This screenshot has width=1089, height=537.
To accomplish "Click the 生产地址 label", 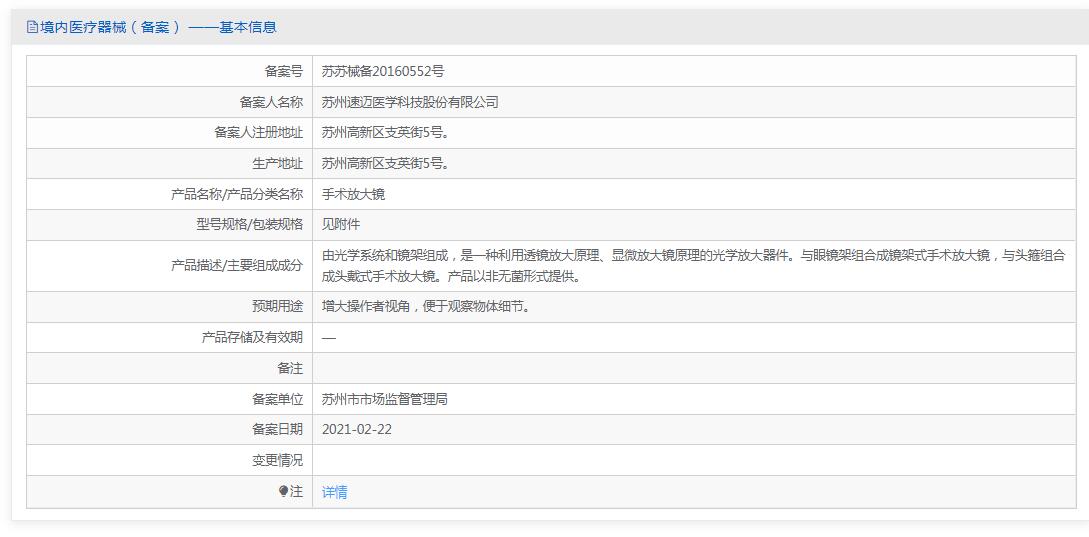I will 277,163.
